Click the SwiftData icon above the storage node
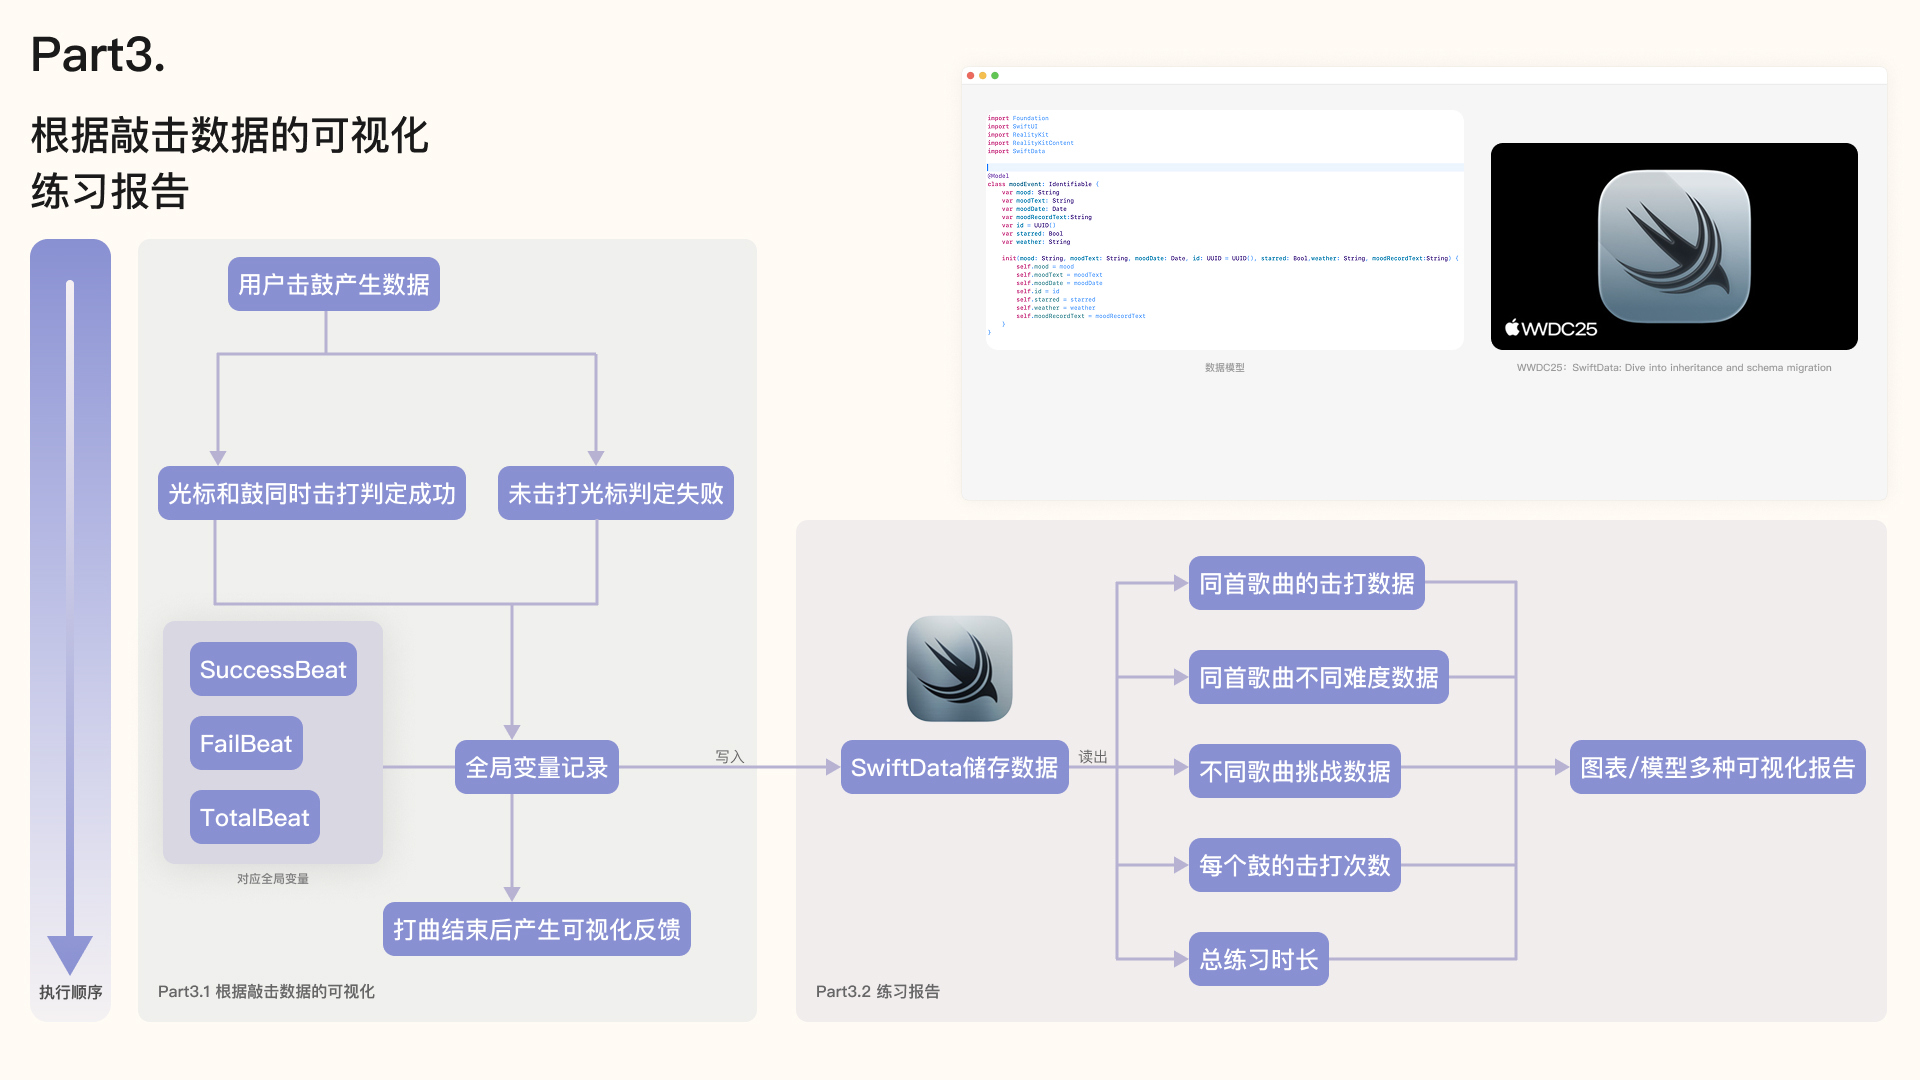Image resolution: width=1920 pixels, height=1080 pixels. point(959,668)
